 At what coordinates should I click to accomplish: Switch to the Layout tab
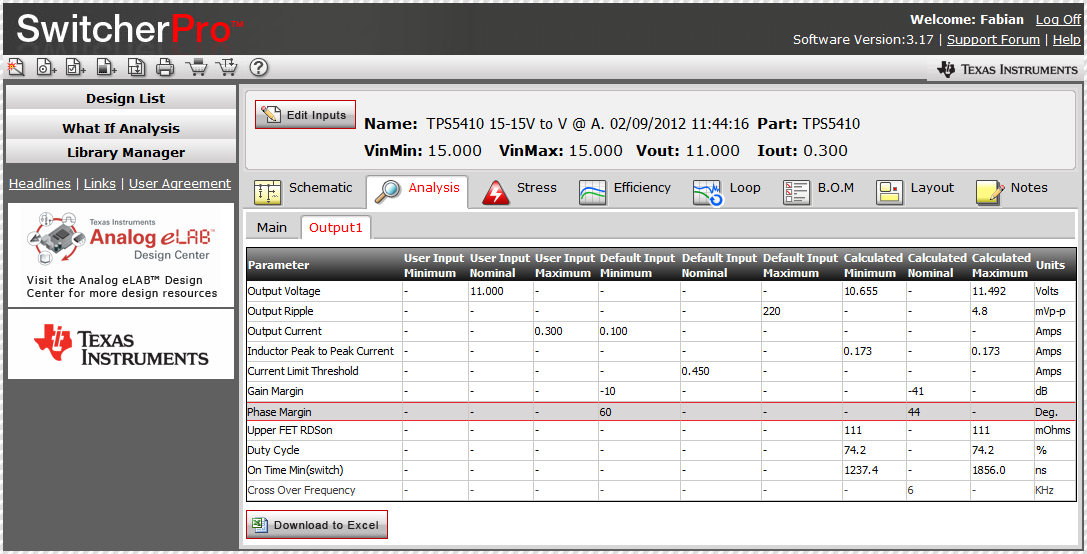point(932,188)
